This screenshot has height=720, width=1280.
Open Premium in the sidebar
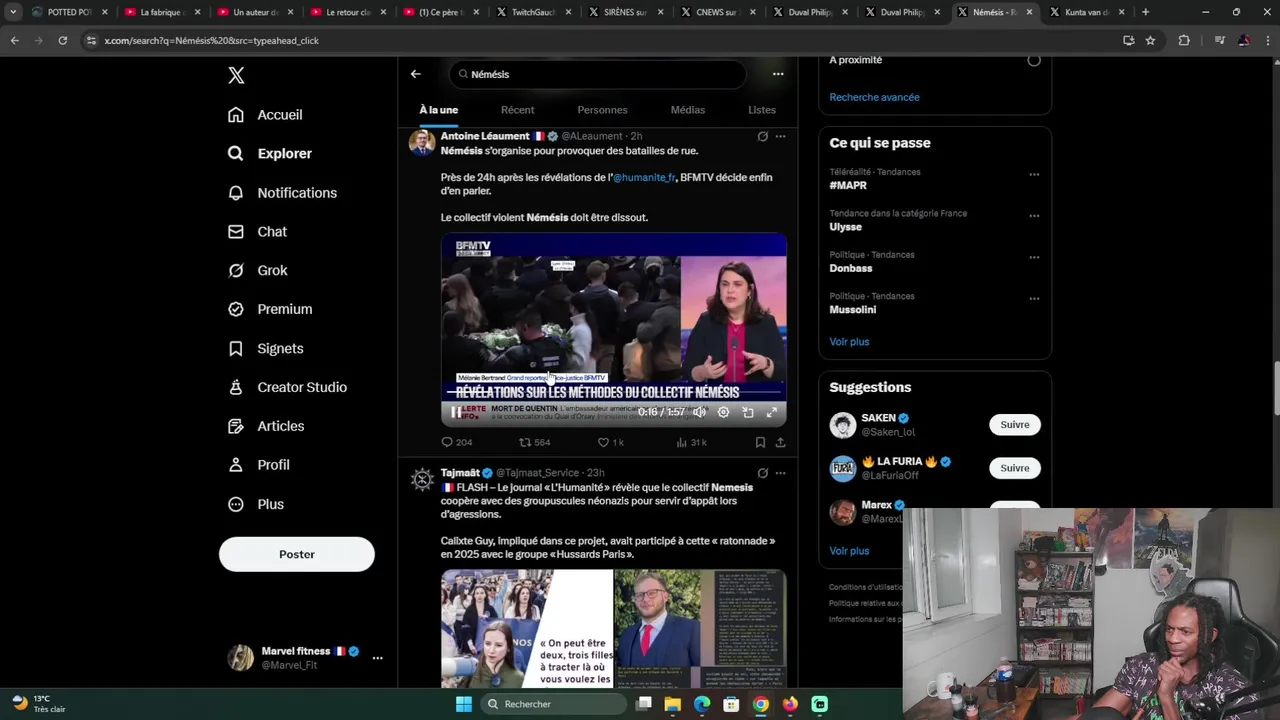click(x=270, y=309)
